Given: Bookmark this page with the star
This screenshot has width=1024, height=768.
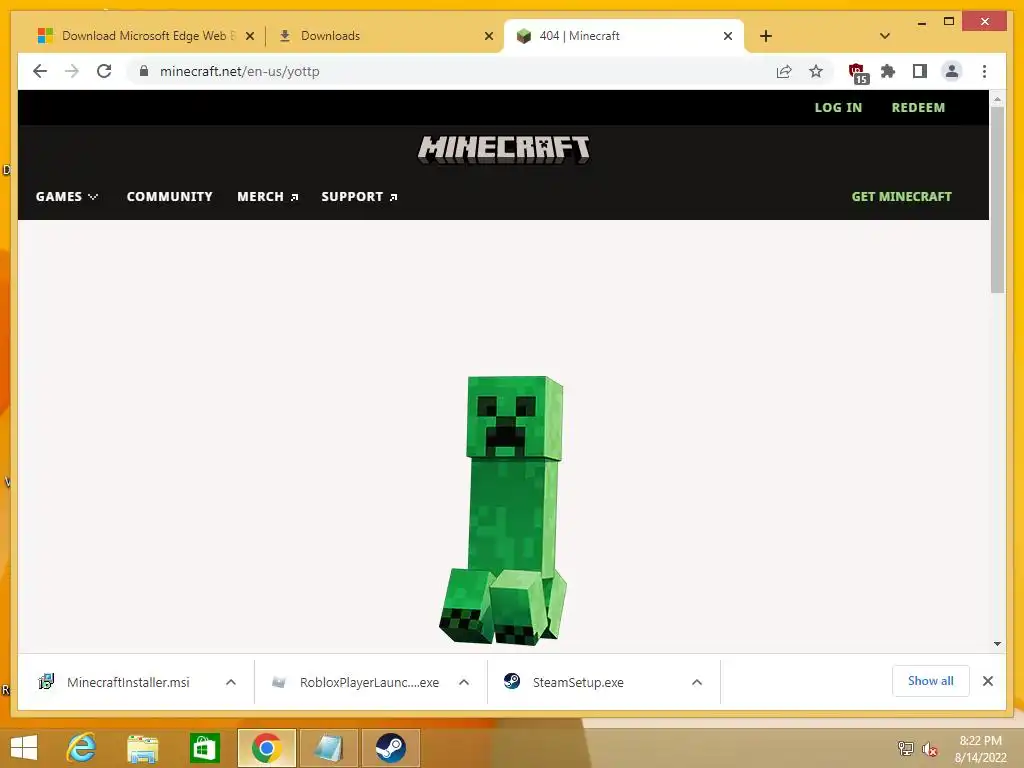Looking at the screenshot, I should click(x=816, y=71).
